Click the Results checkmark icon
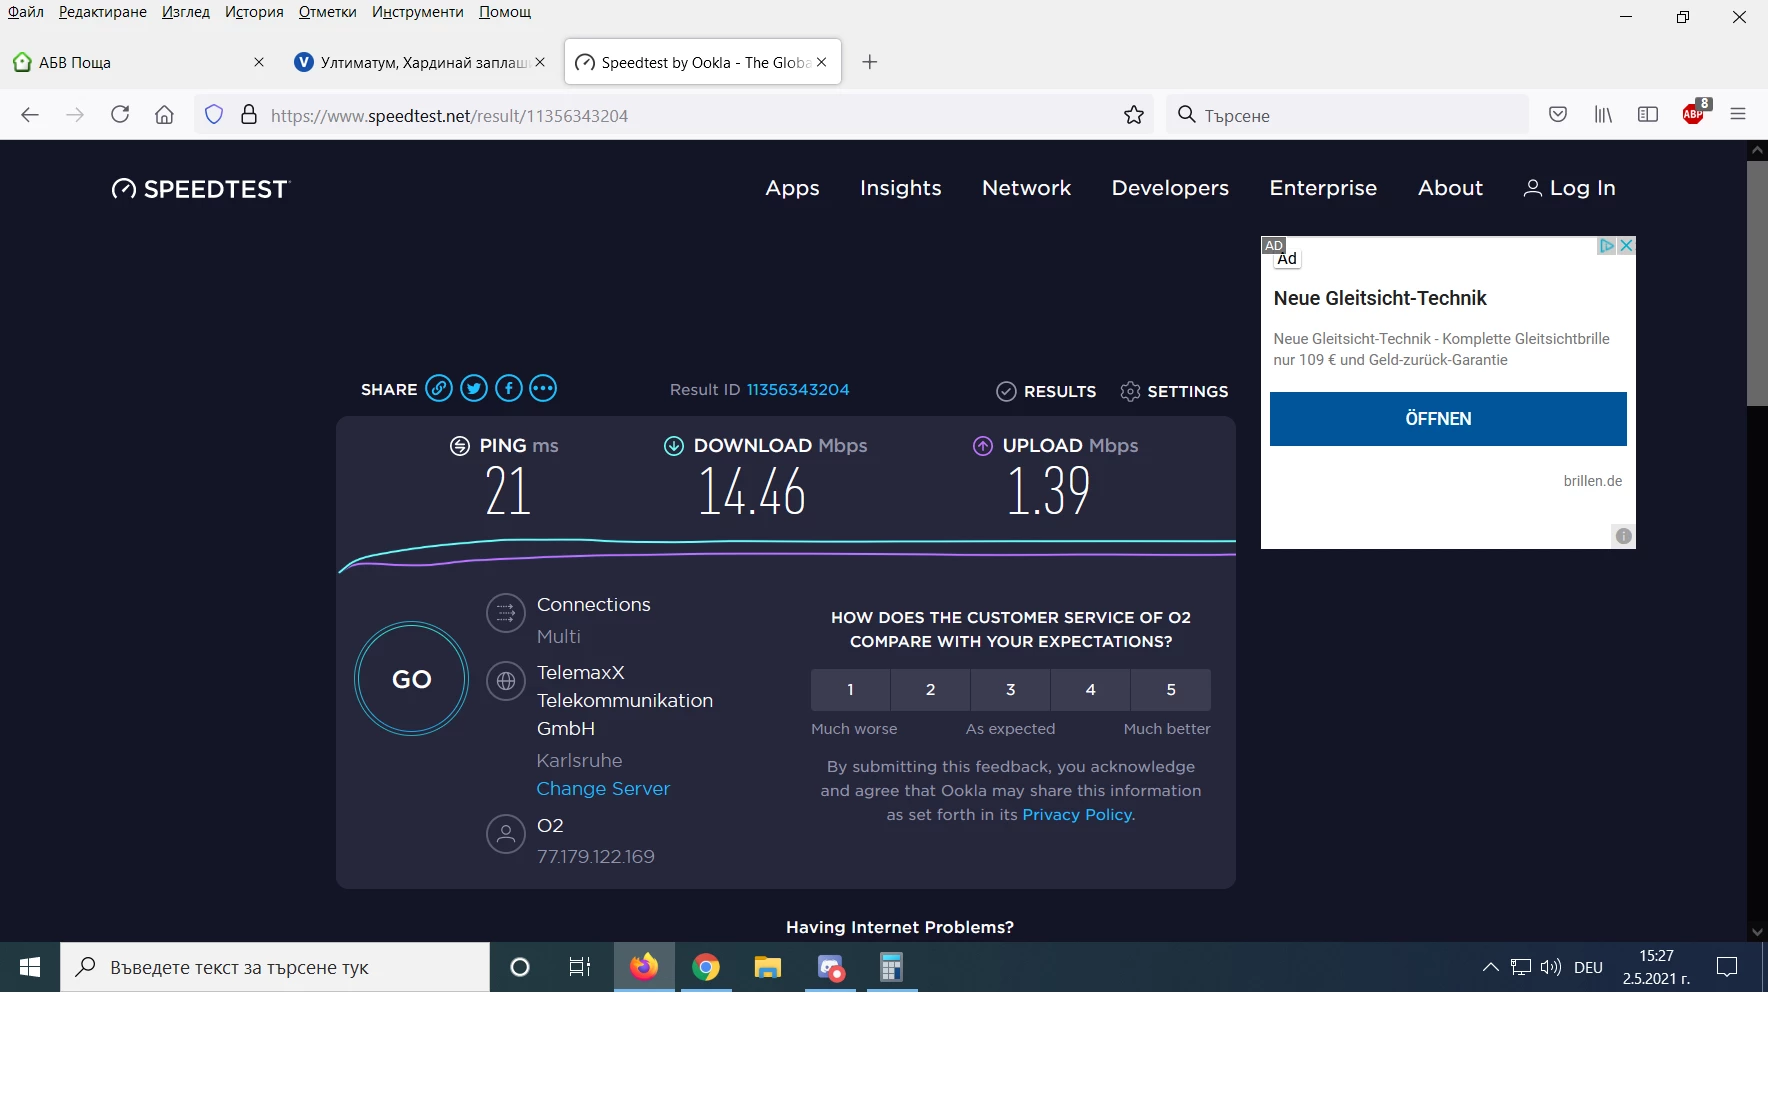This screenshot has width=1768, height=1112. pos(1006,391)
